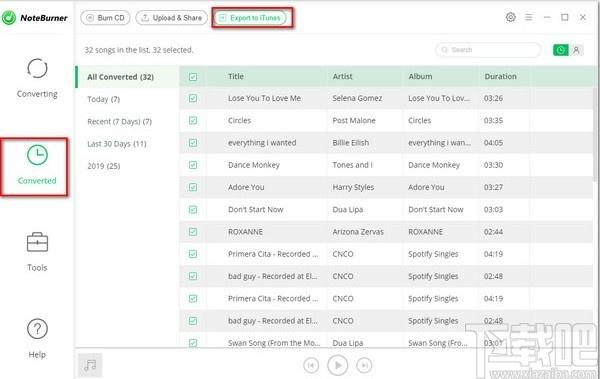The width and height of the screenshot is (600, 379).
Task: Uncheck the Swan Song checkbox
Action: pyautogui.click(x=193, y=343)
